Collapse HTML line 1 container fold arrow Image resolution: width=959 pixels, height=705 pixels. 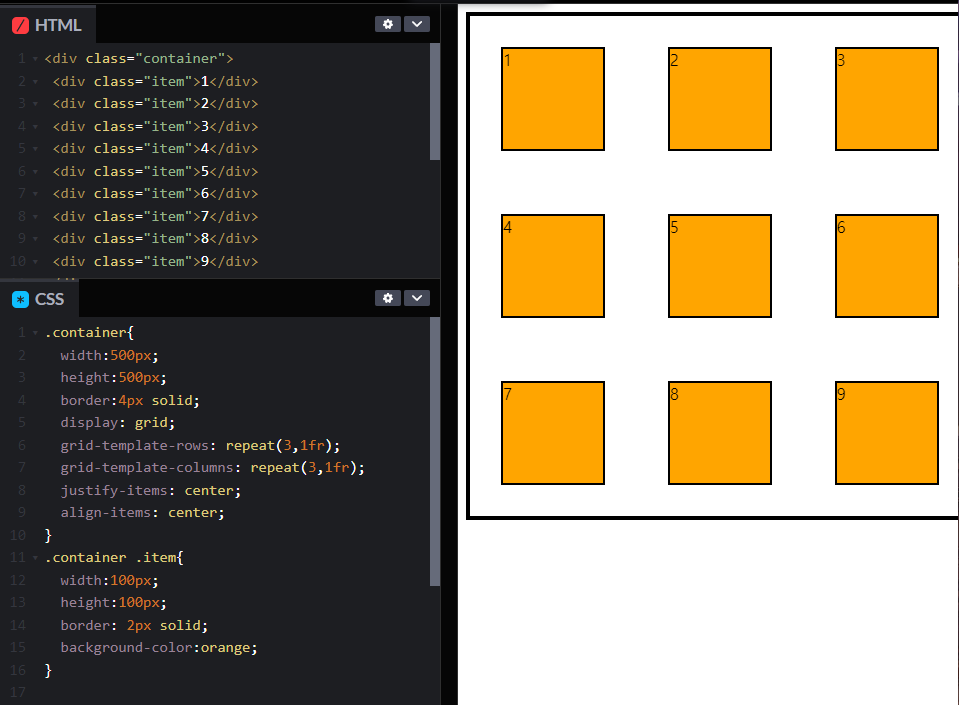click(x=35, y=59)
